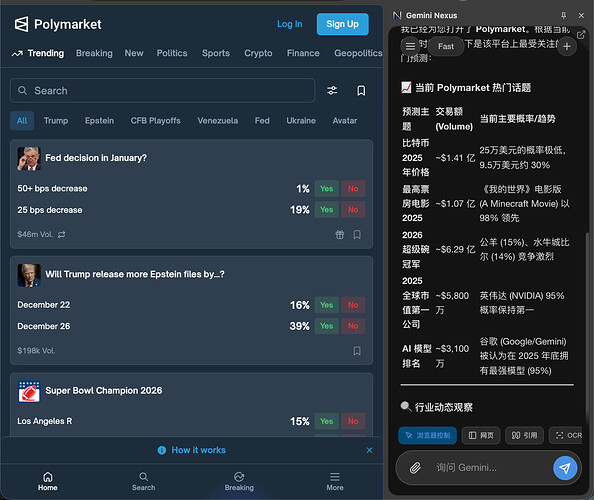Click the info icon in How it works
This screenshot has height=500, width=594.
(x=162, y=450)
